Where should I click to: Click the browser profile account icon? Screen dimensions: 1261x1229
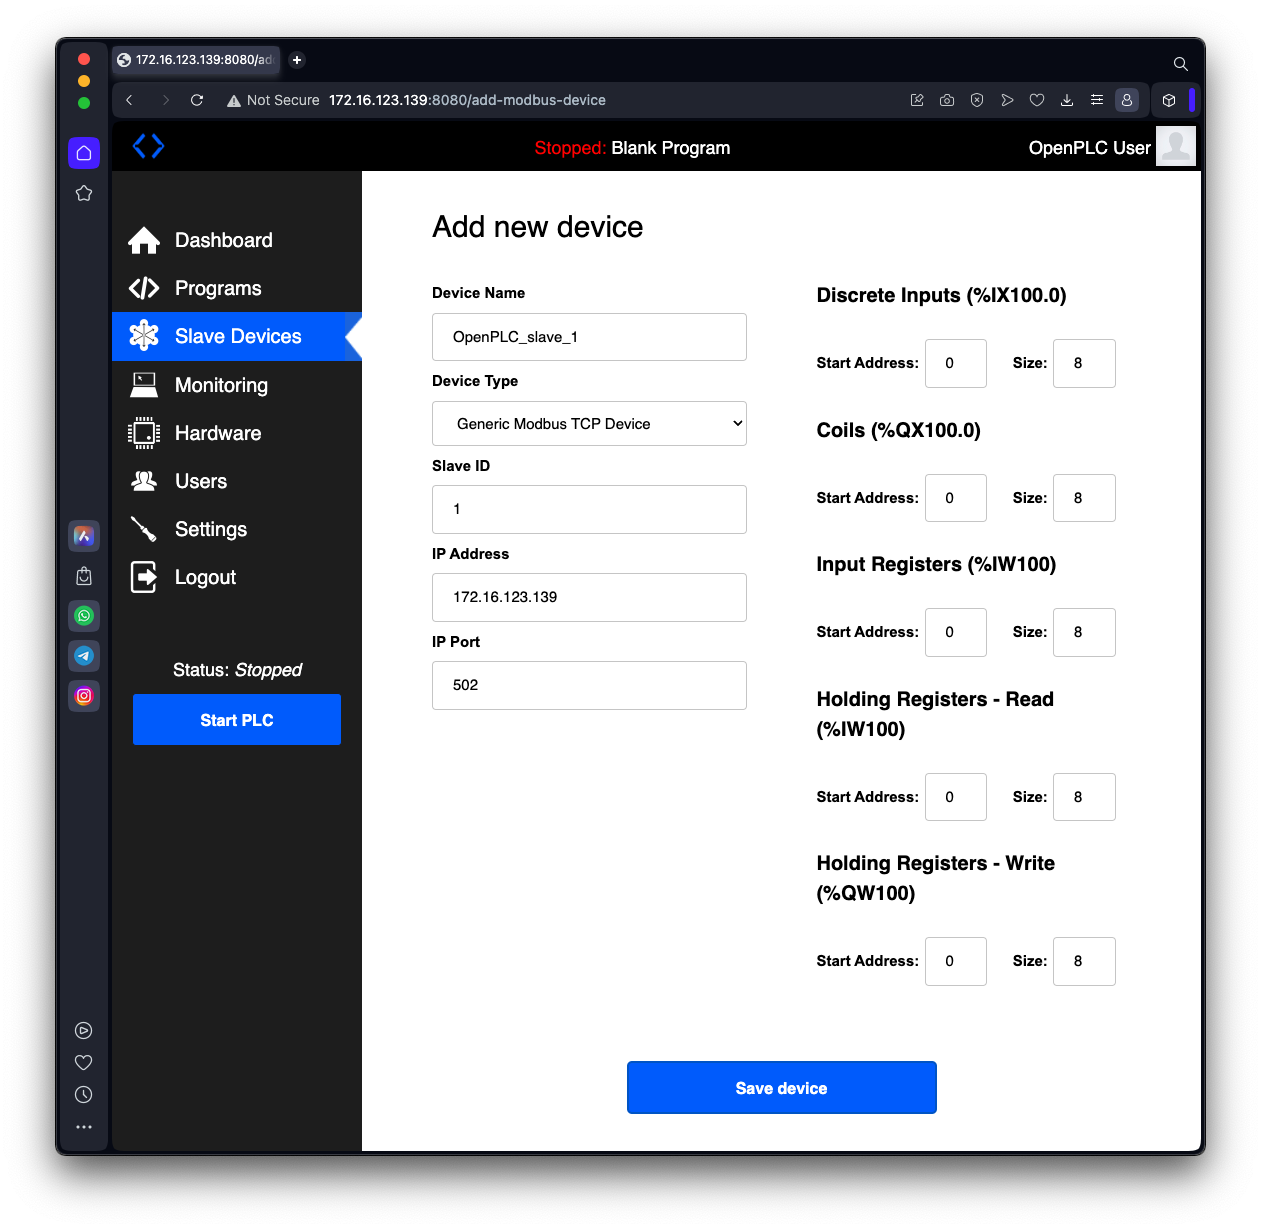click(1127, 100)
